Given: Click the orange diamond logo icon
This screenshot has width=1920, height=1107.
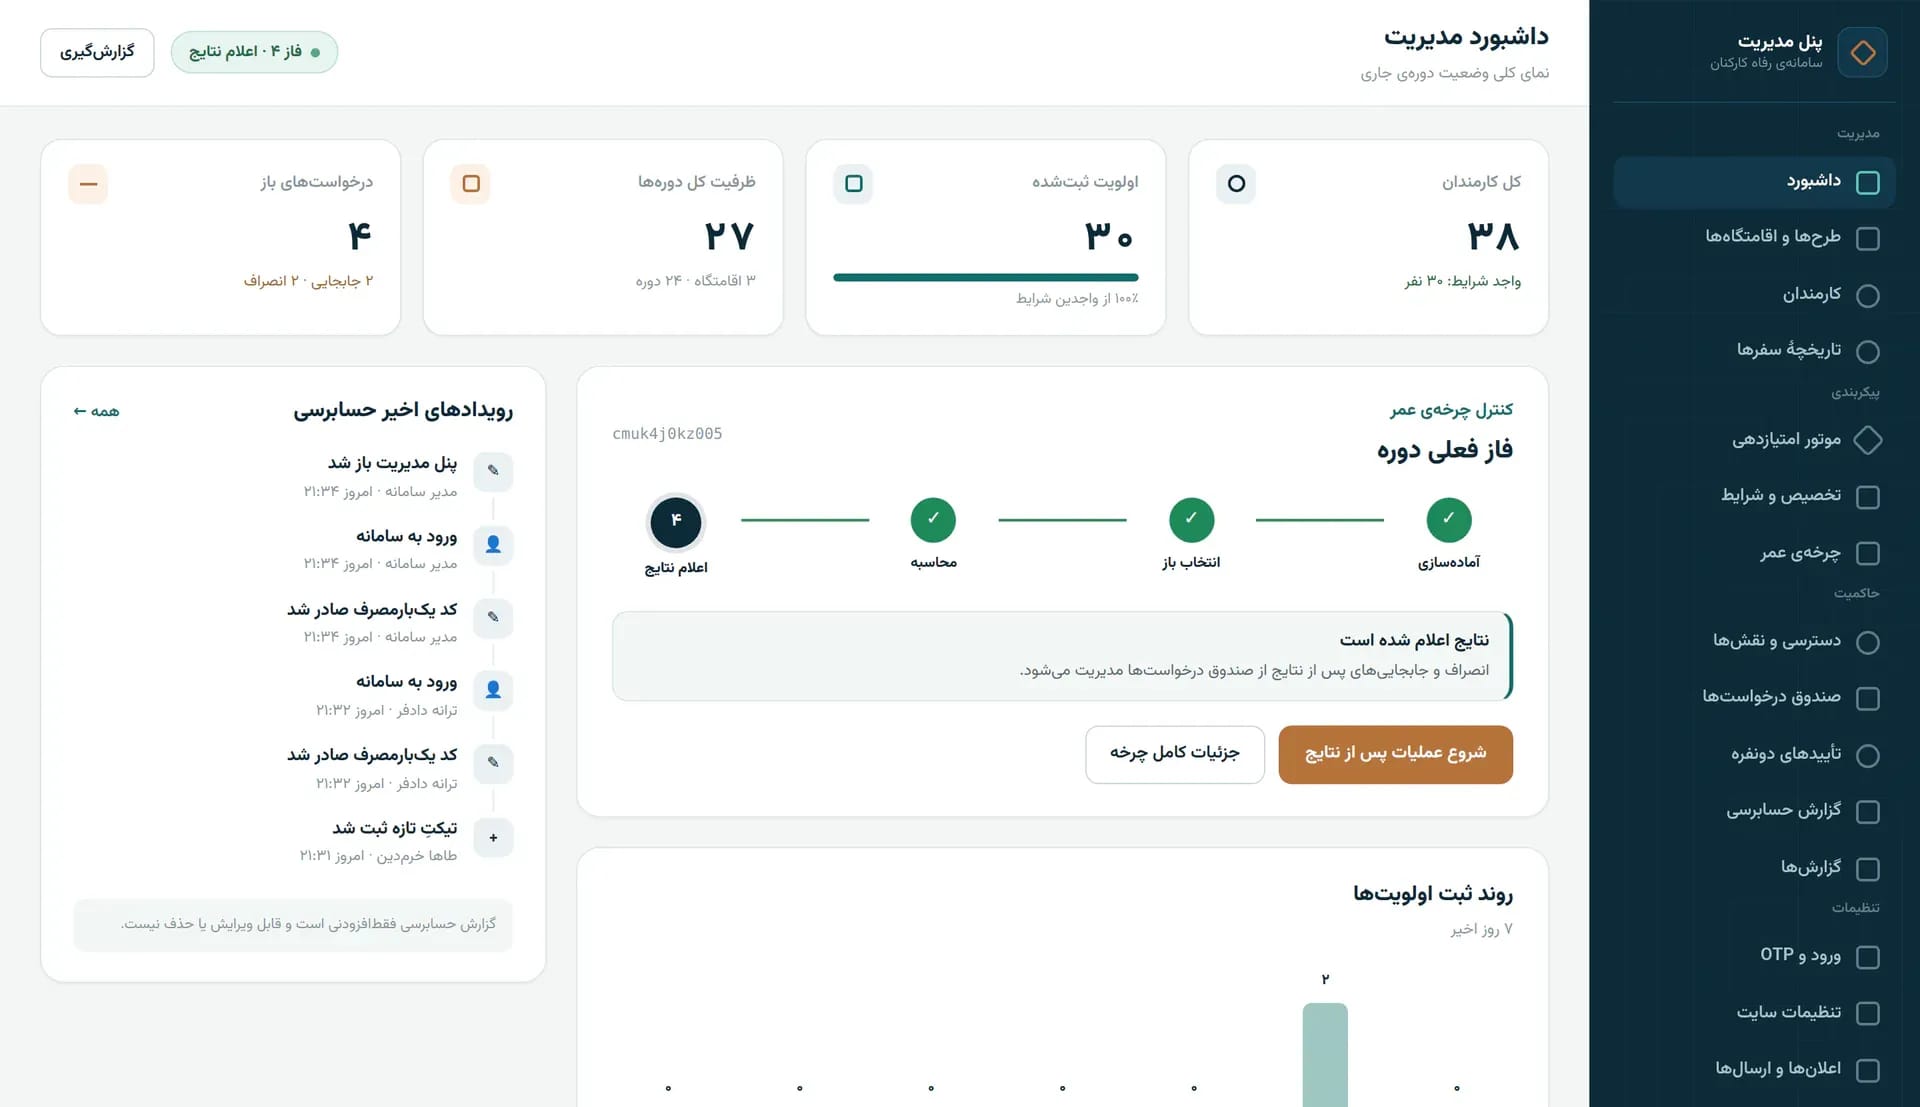Looking at the screenshot, I should (x=1862, y=52).
